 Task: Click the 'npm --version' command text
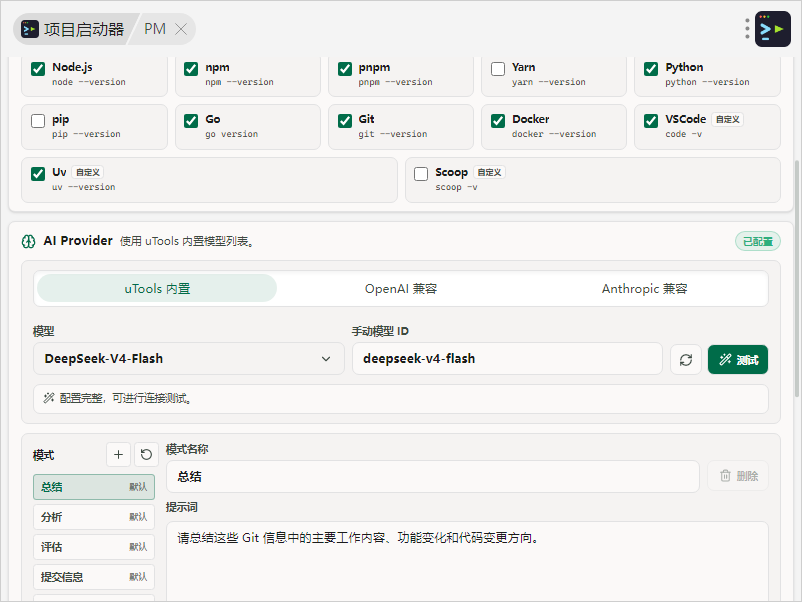point(239,82)
